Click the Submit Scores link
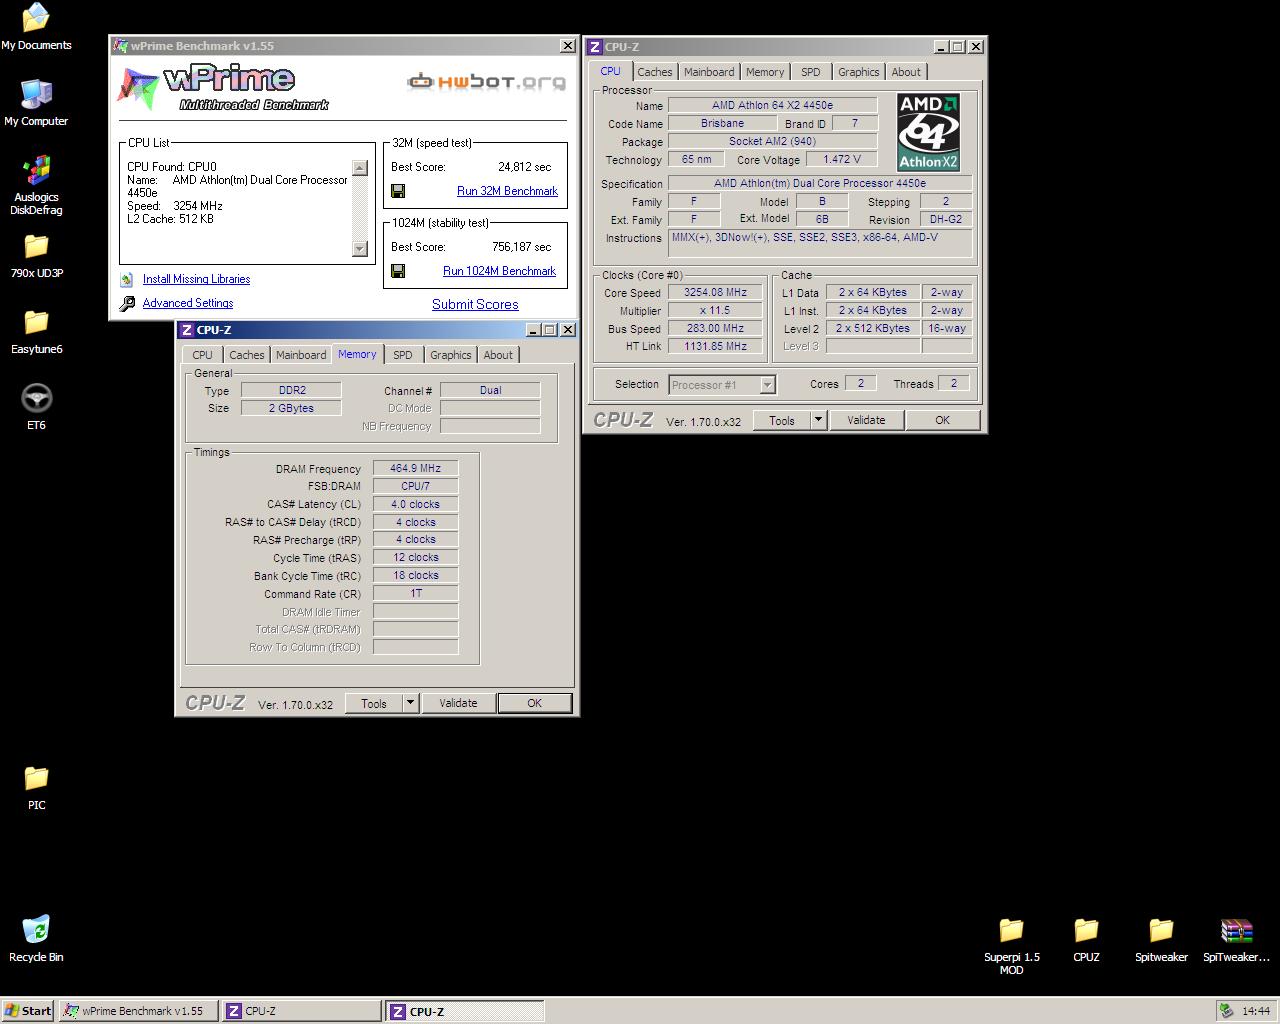 (x=475, y=304)
